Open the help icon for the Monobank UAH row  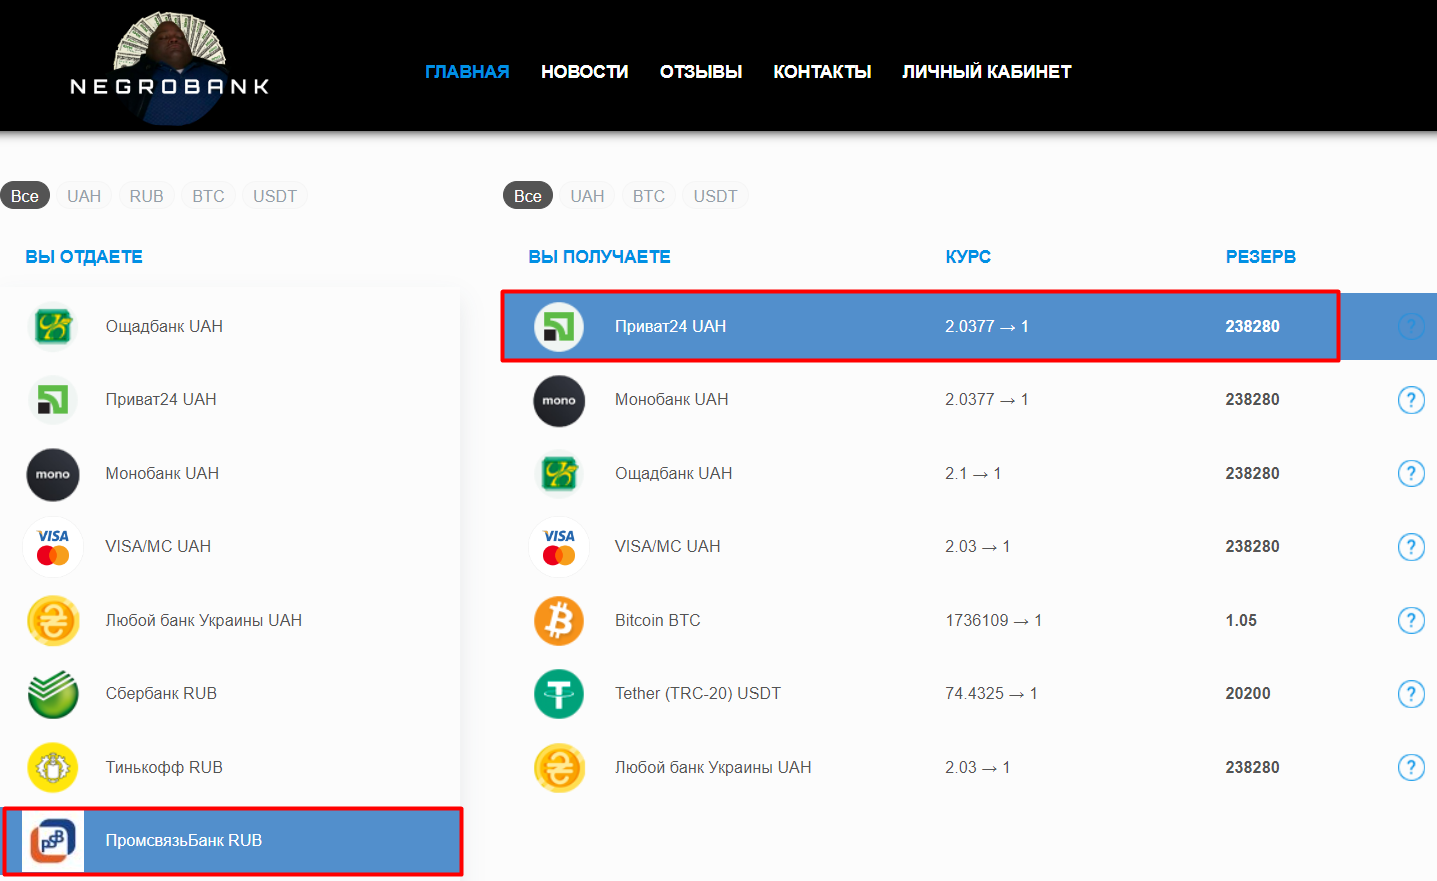pos(1411,400)
